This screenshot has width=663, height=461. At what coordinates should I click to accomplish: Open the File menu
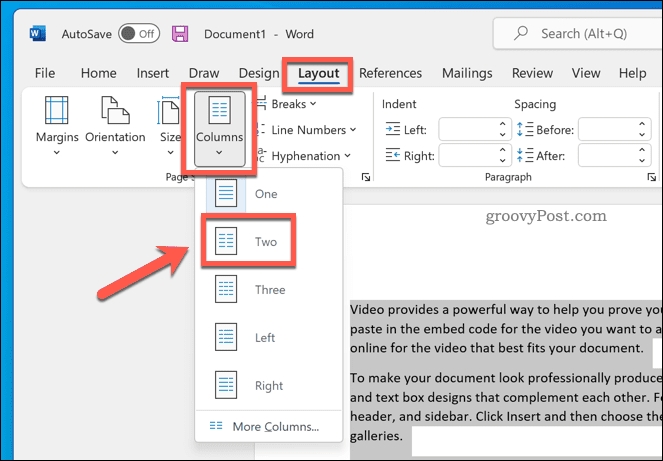point(45,73)
